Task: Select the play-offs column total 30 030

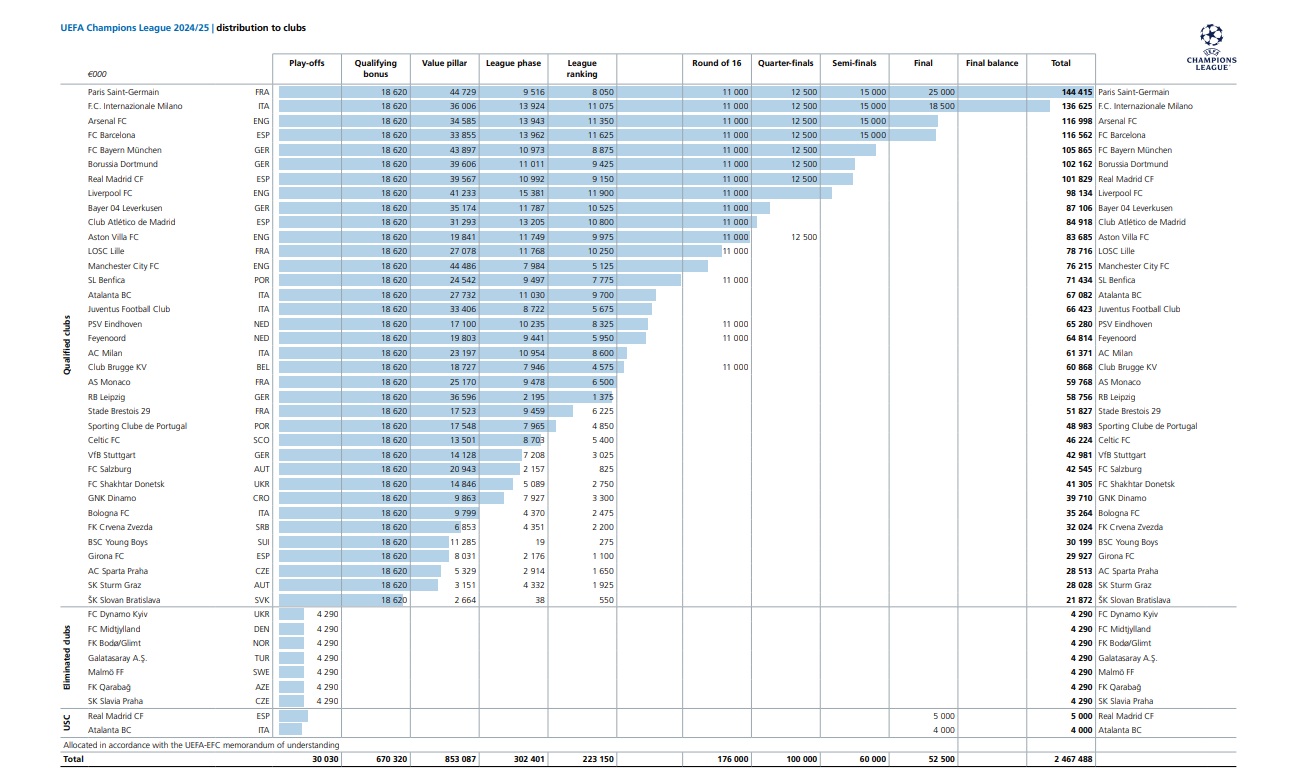Action: click(x=320, y=760)
